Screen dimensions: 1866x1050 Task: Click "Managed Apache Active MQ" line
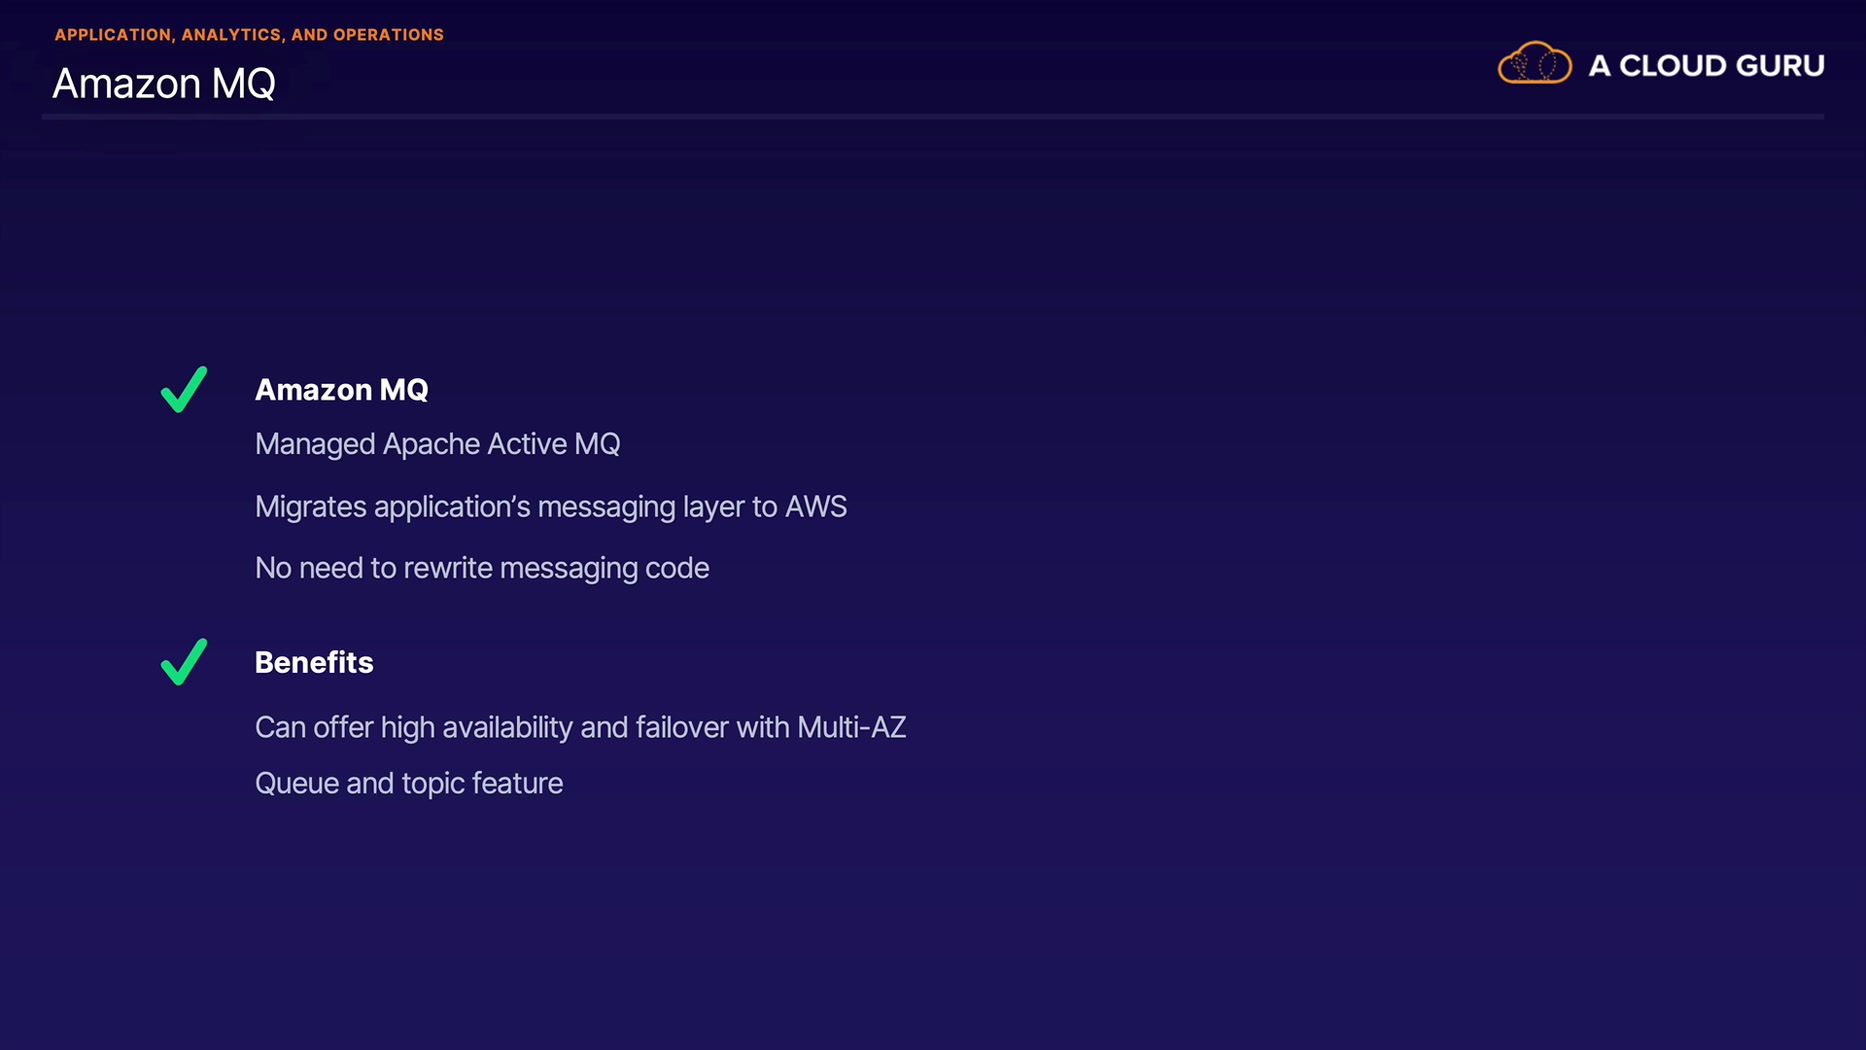437,444
